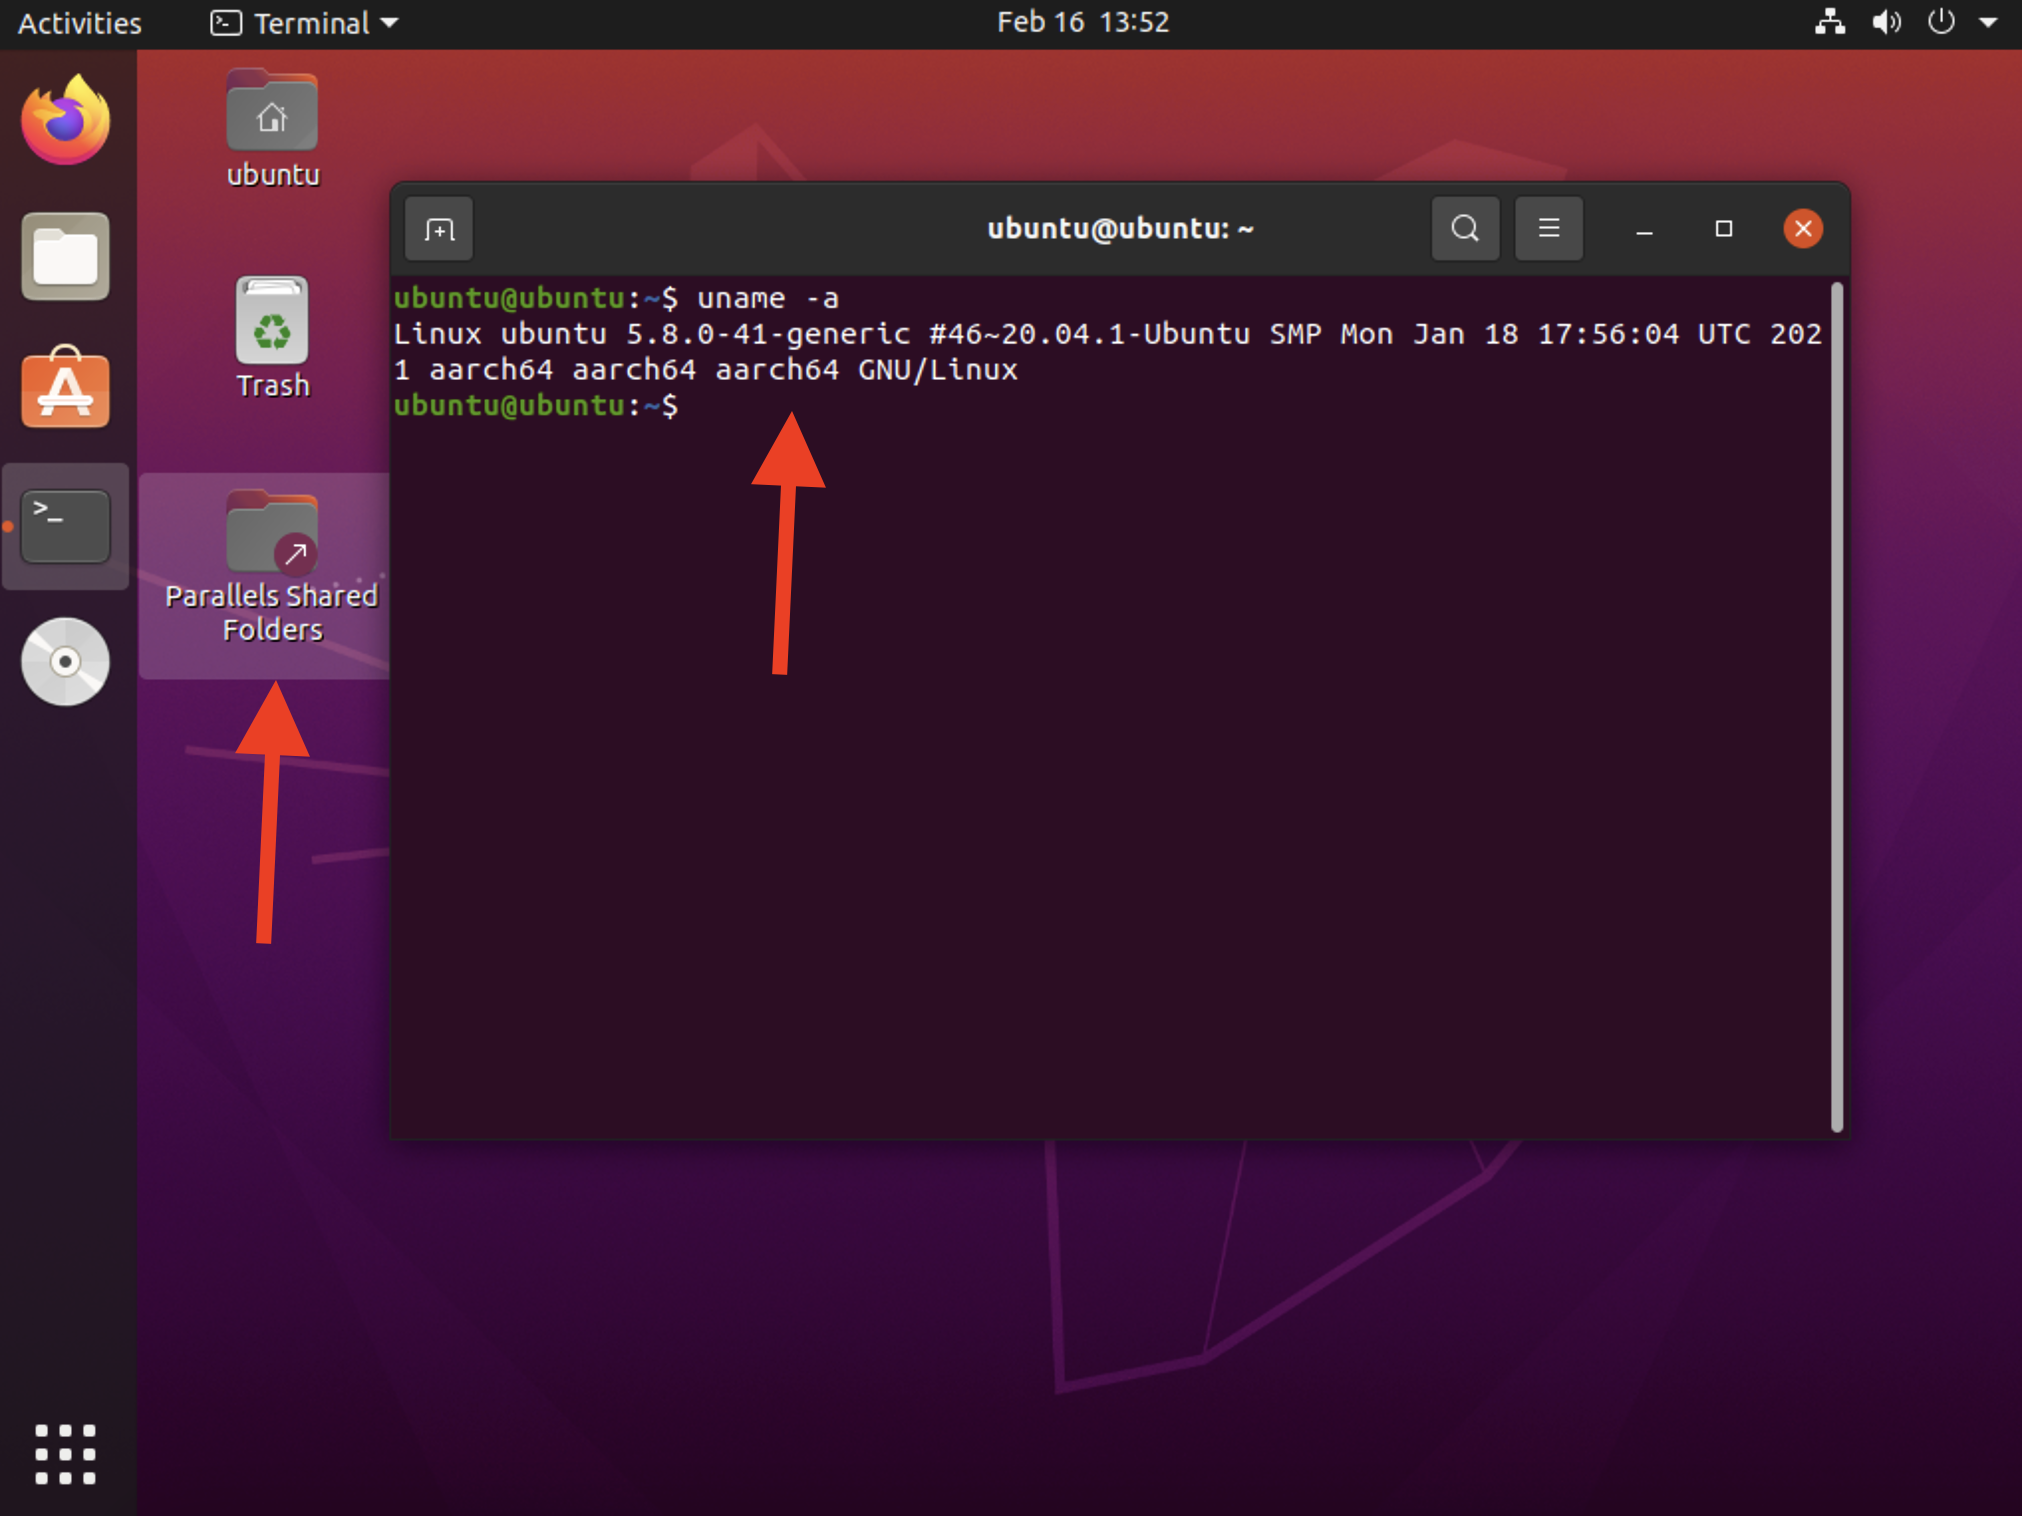Click the volume speaker icon
Image resolution: width=2022 pixels, height=1516 pixels.
[x=1885, y=22]
